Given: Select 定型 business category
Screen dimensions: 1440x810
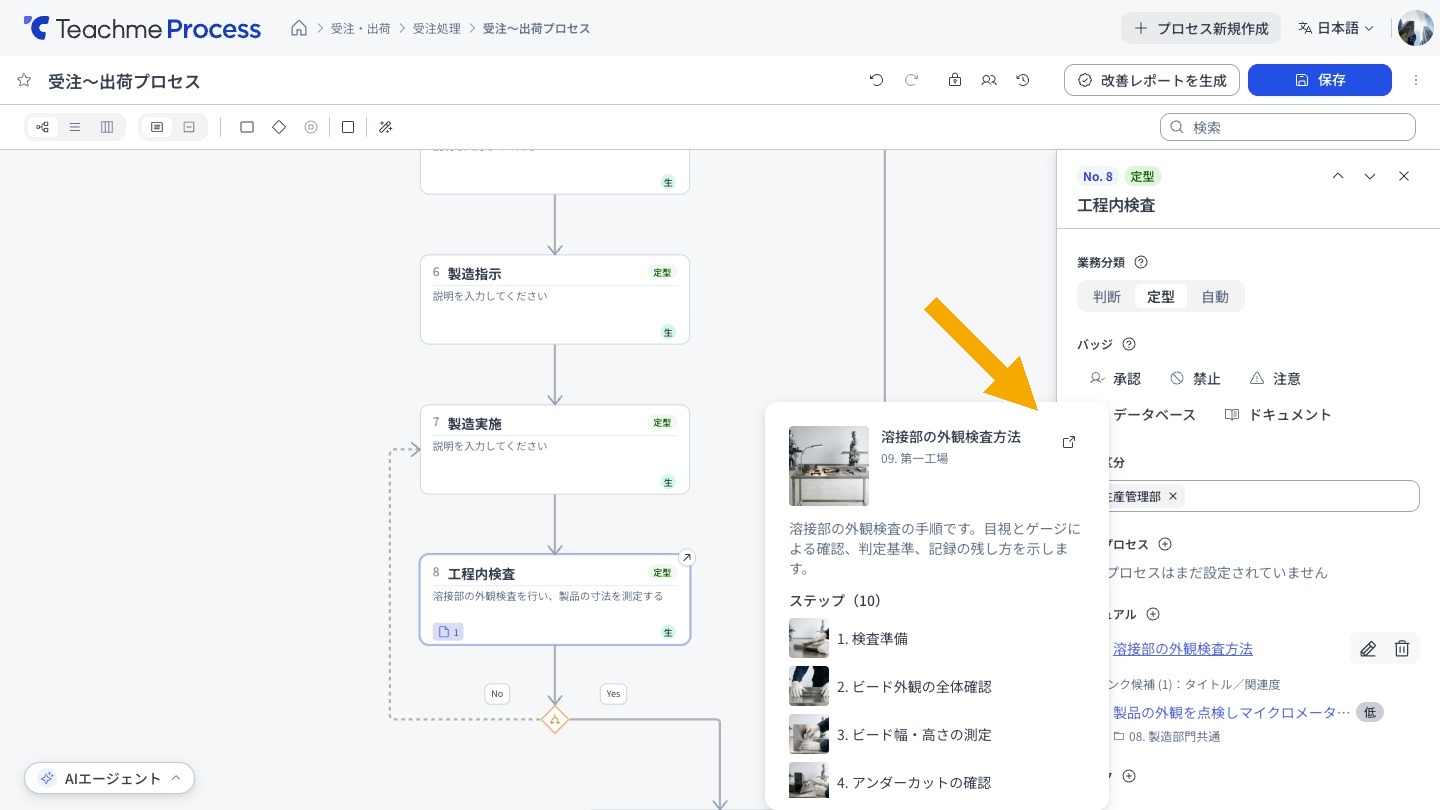Looking at the screenshot, I should (1161, 296).
